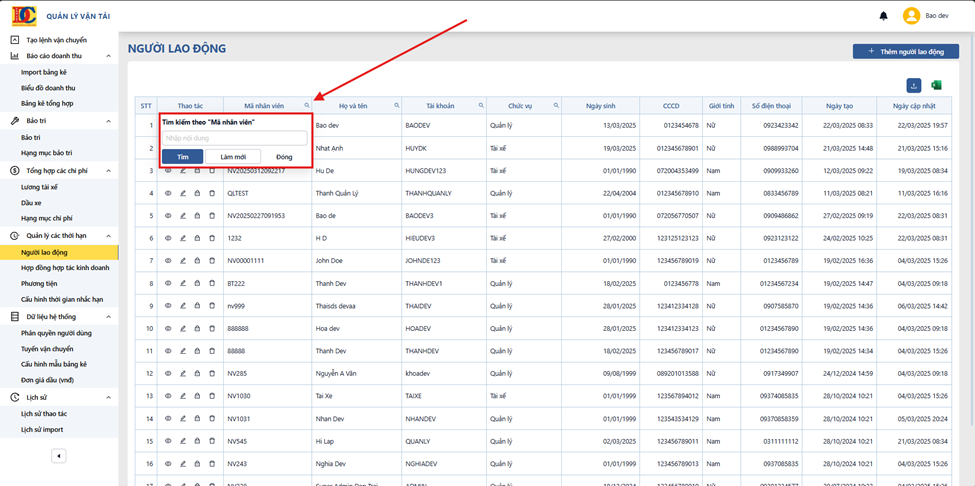Edit the nv999 employee row
Screen dimensions: 975x486
tap(183, 306)
